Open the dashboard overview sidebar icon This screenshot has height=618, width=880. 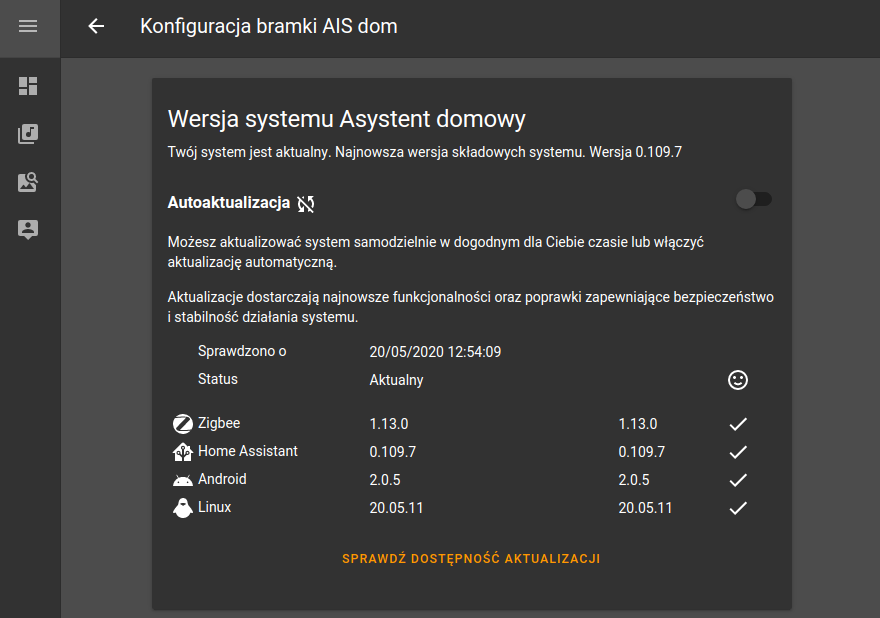click(x=28, y=86)
